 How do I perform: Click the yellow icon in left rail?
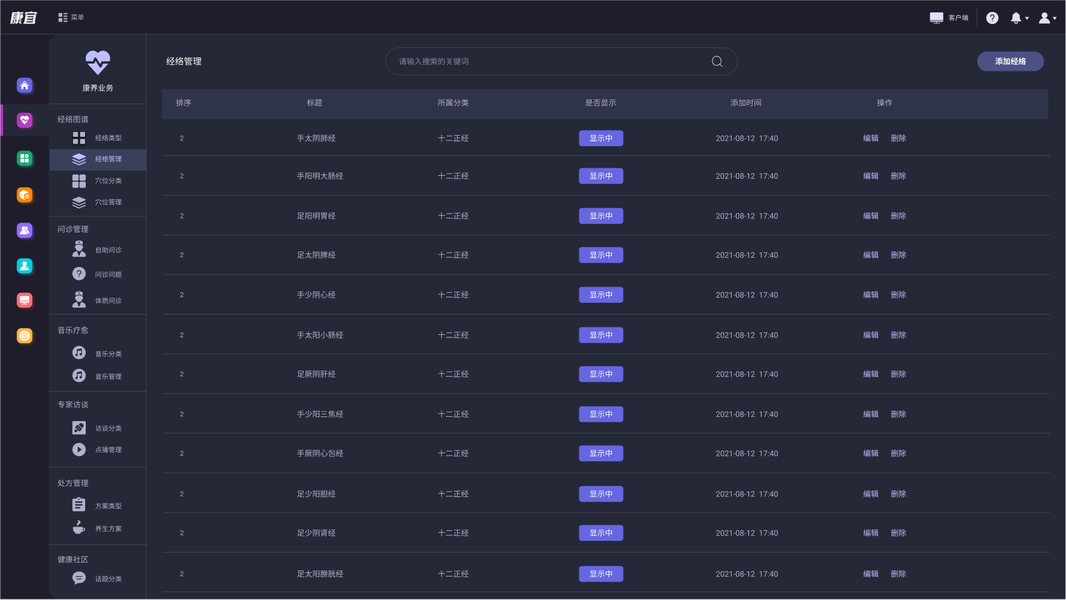tap(25, 336)
